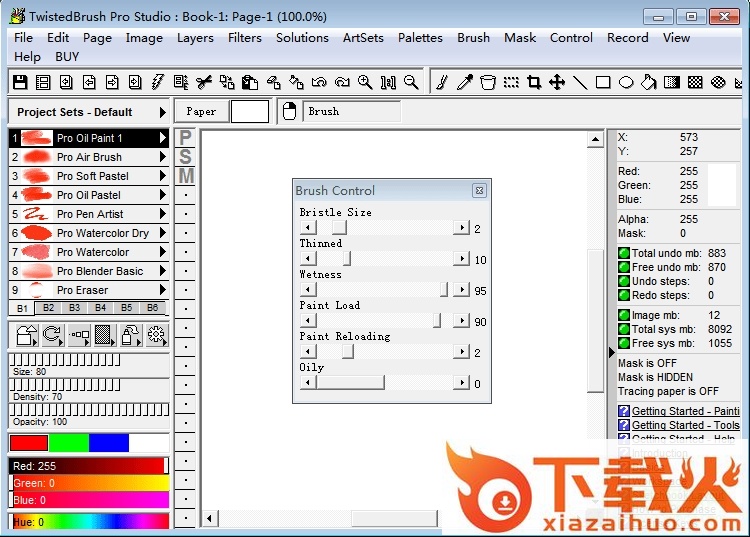Click the next page right-arrow icon
This screenshot has height=537, width=750.
point(112,82)
